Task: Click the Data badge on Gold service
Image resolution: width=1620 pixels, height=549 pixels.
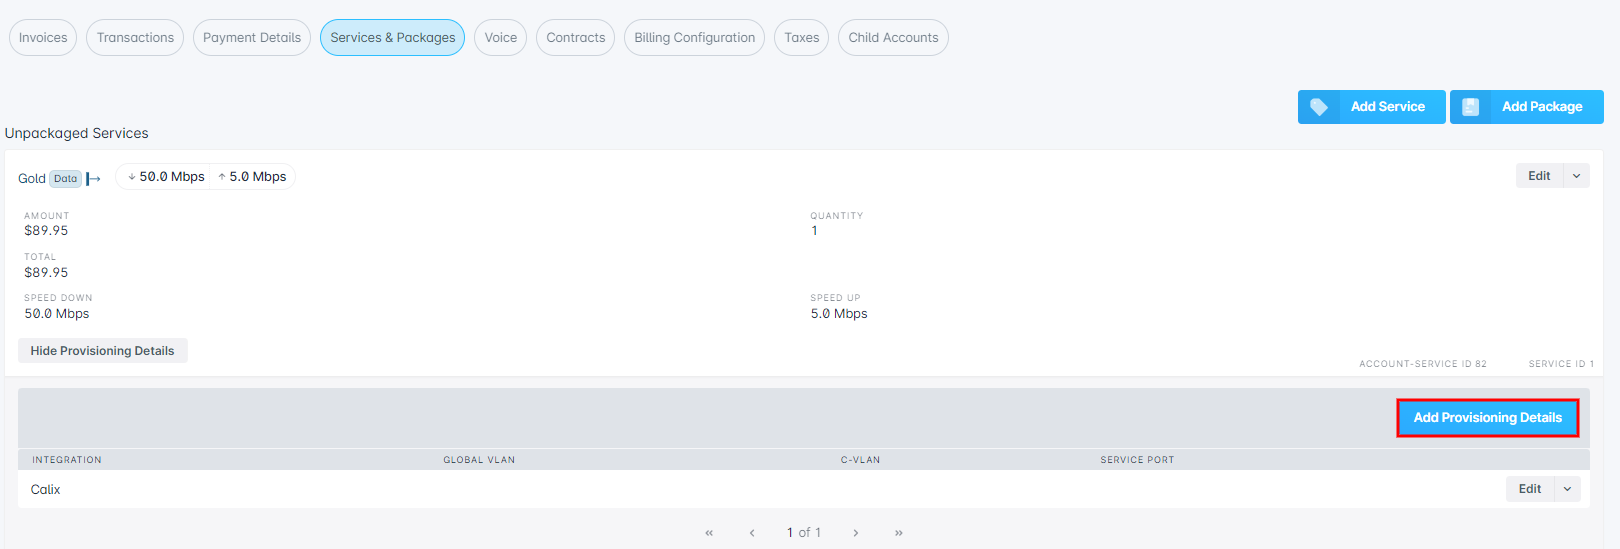Action: [x=66, y=179]
